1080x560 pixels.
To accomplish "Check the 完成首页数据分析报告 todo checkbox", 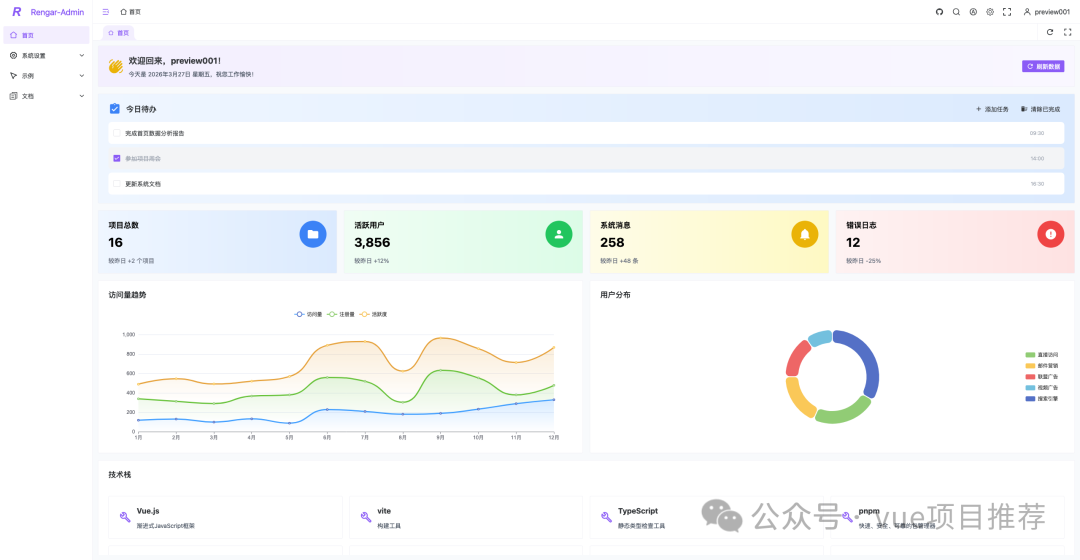I will tap(116, 133).
